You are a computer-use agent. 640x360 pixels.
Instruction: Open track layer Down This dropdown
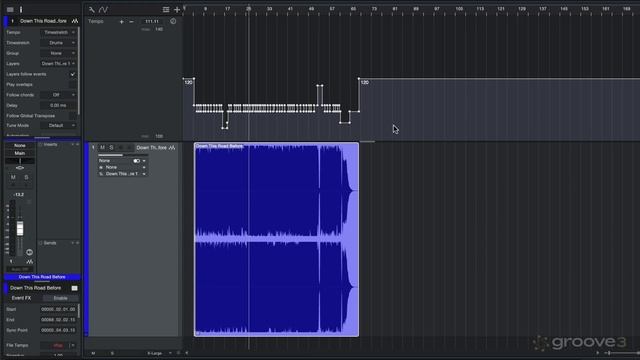pyautogui.click(x=122, y=174)
